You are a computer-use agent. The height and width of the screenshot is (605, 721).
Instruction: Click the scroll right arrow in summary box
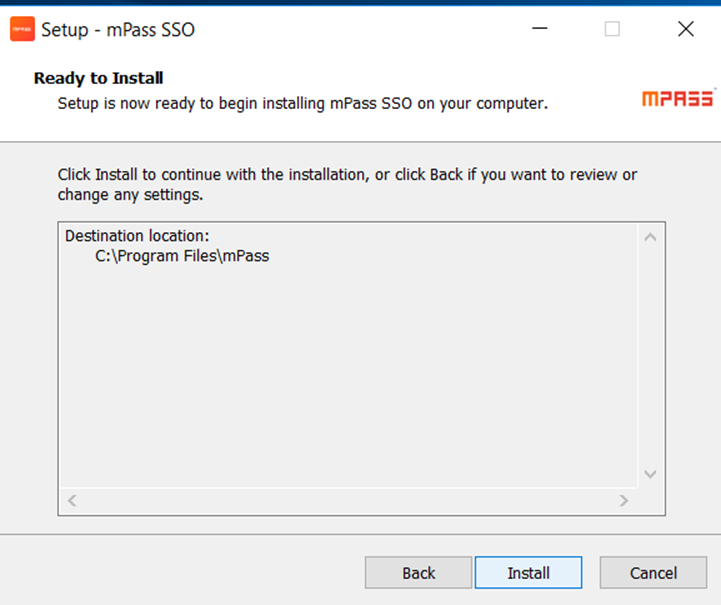(624, 500)
